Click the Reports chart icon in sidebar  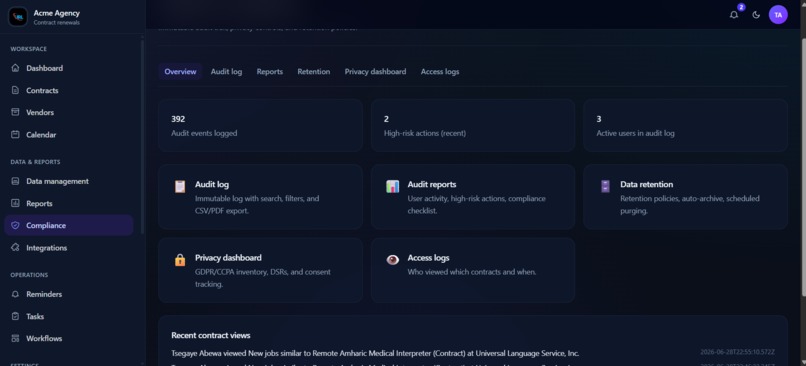(x=15, y=204)
